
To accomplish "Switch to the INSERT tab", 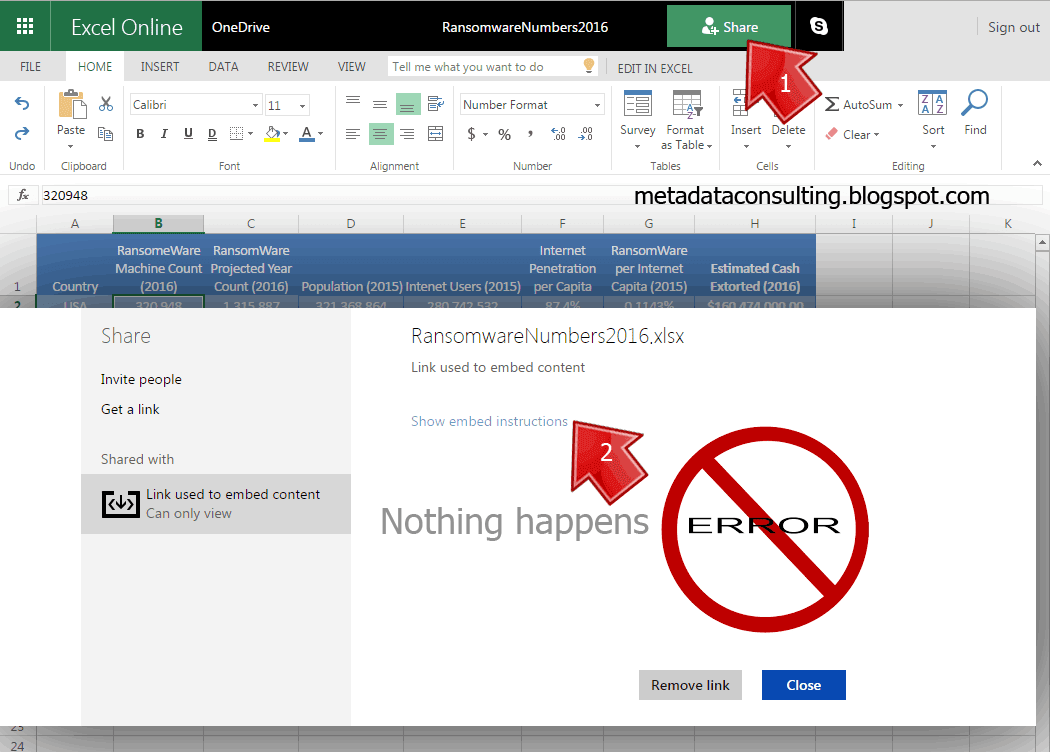I will pos(160,67).
